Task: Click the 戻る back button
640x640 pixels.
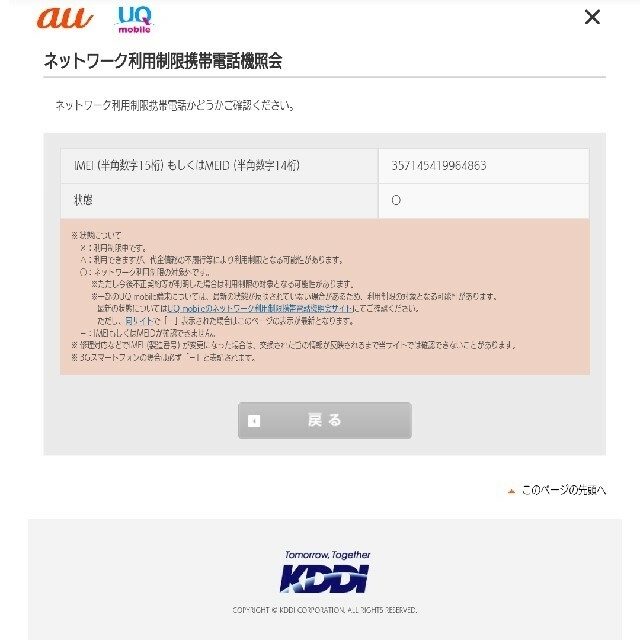Action: (x=324, y=420)
